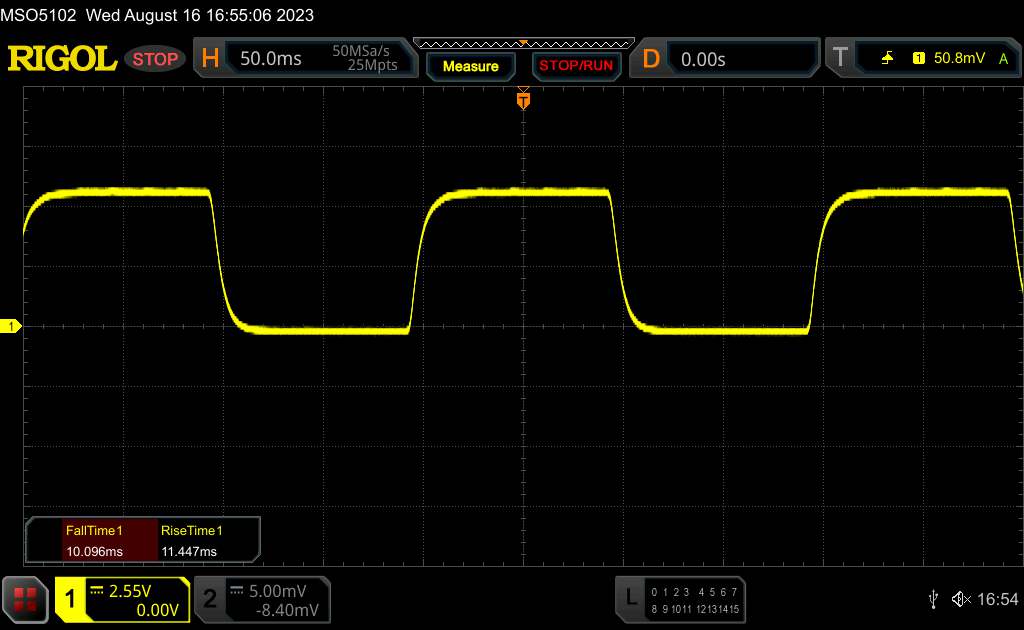The height and width of the screenshot is (630, 1024).
Task: Toggle the muted speaker sound icon
Action: click(x=961, y=599)
